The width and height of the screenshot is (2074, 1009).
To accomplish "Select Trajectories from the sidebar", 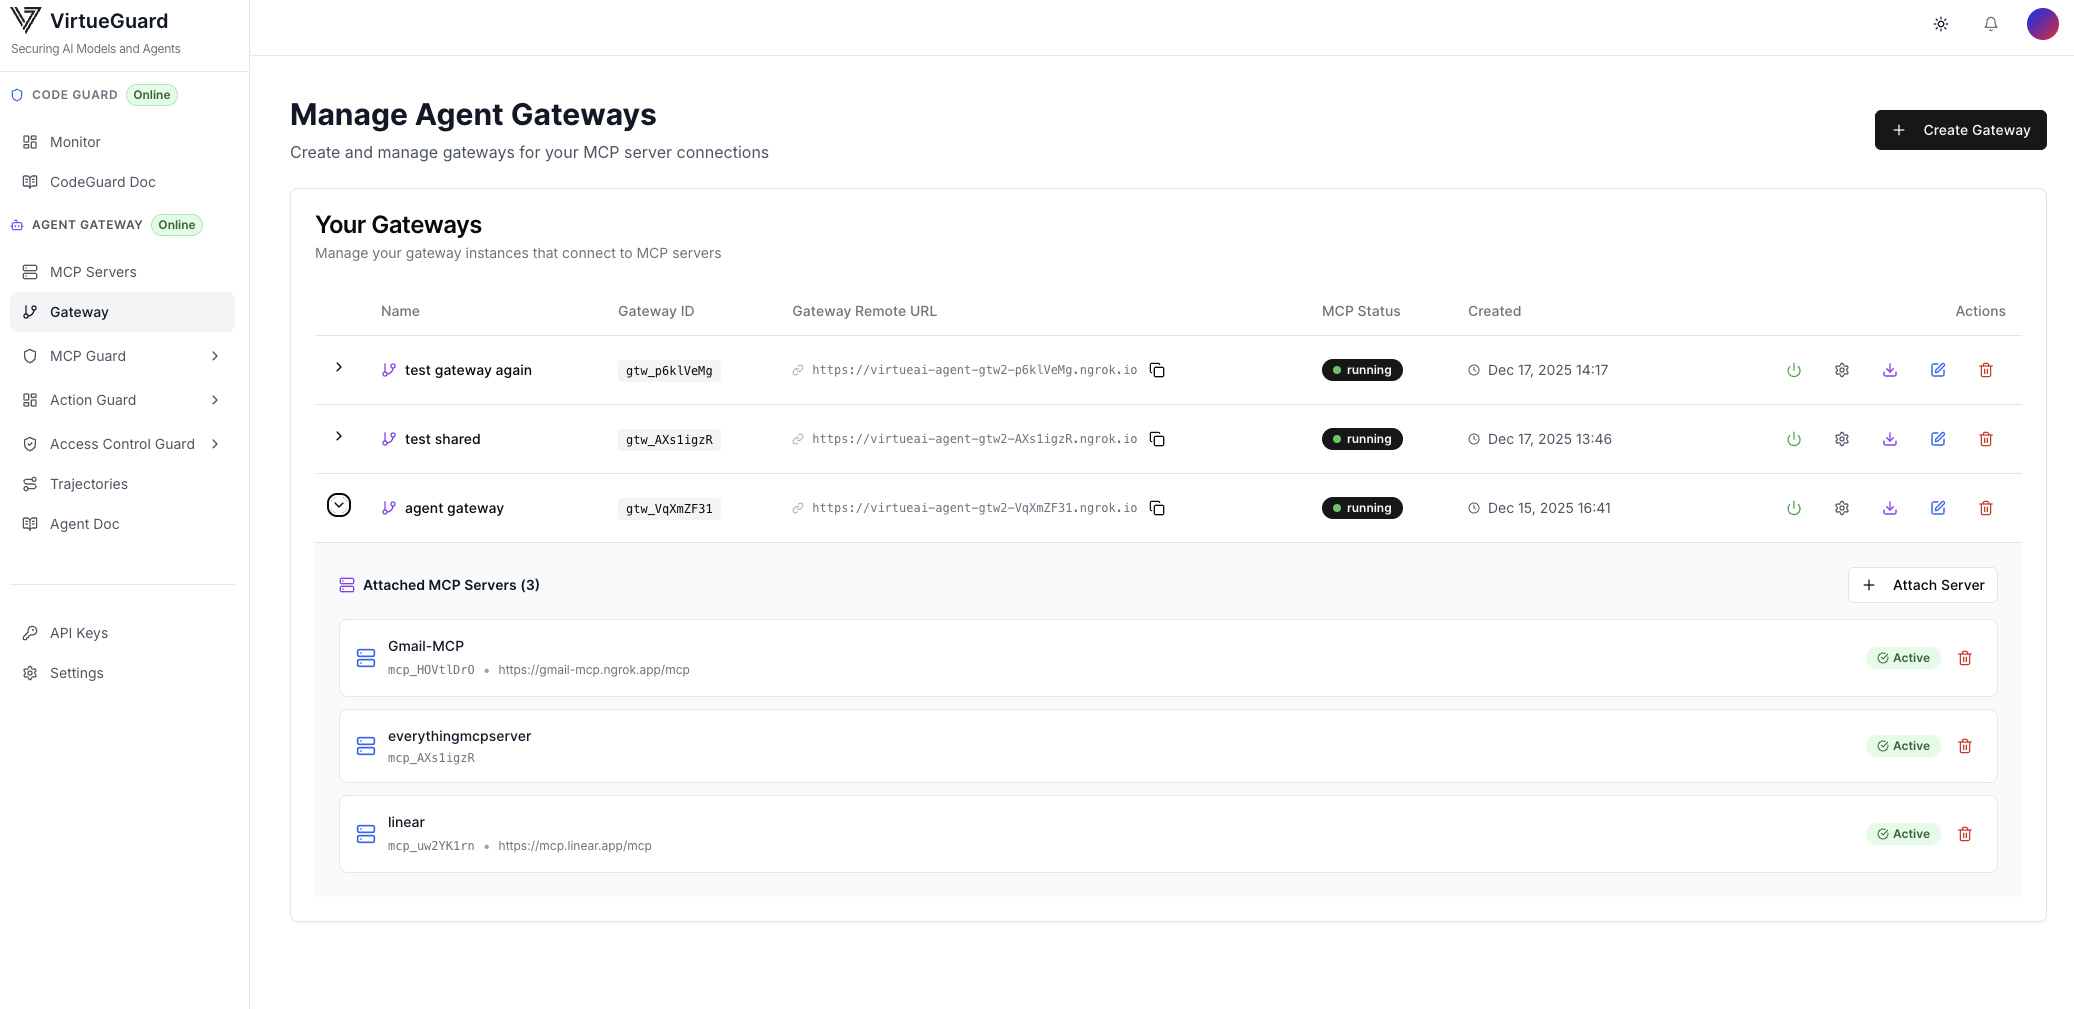I will (88, 484).
